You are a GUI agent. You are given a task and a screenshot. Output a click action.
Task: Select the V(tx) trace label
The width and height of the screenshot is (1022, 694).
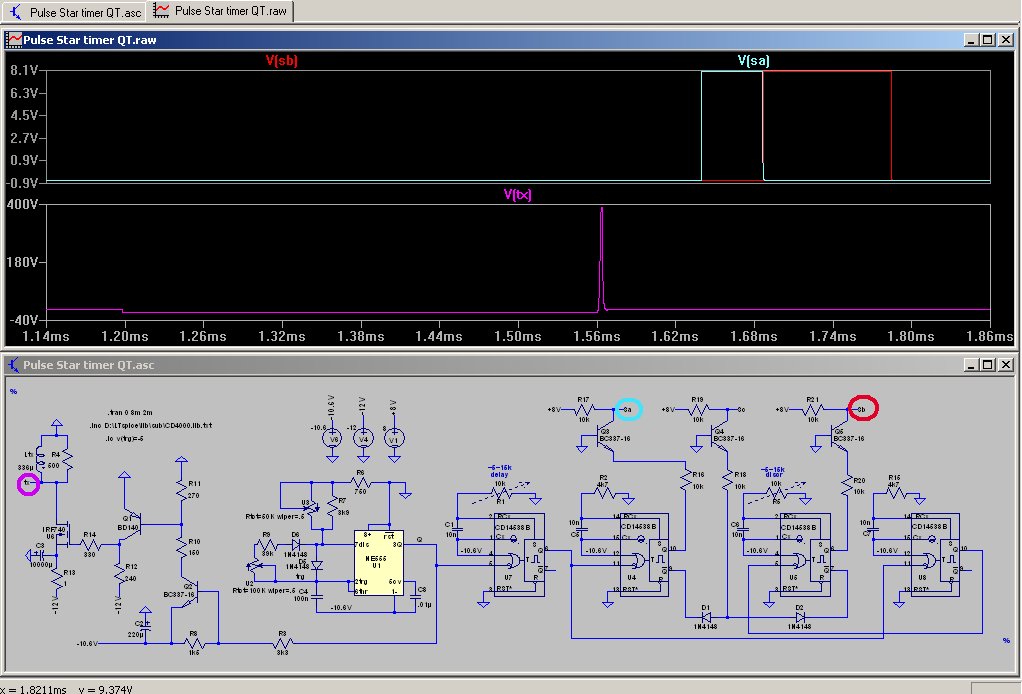(x=517, y=195)
